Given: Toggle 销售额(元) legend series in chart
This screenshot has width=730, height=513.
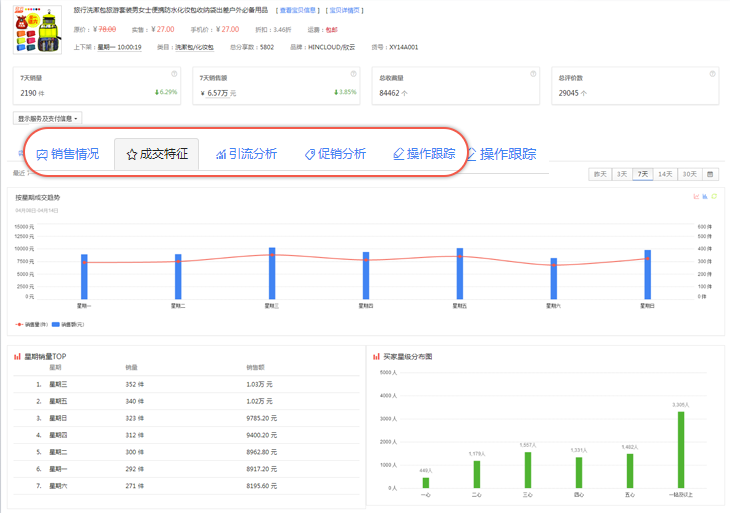Looking at the screenshot, I should [x=68, y=325].
